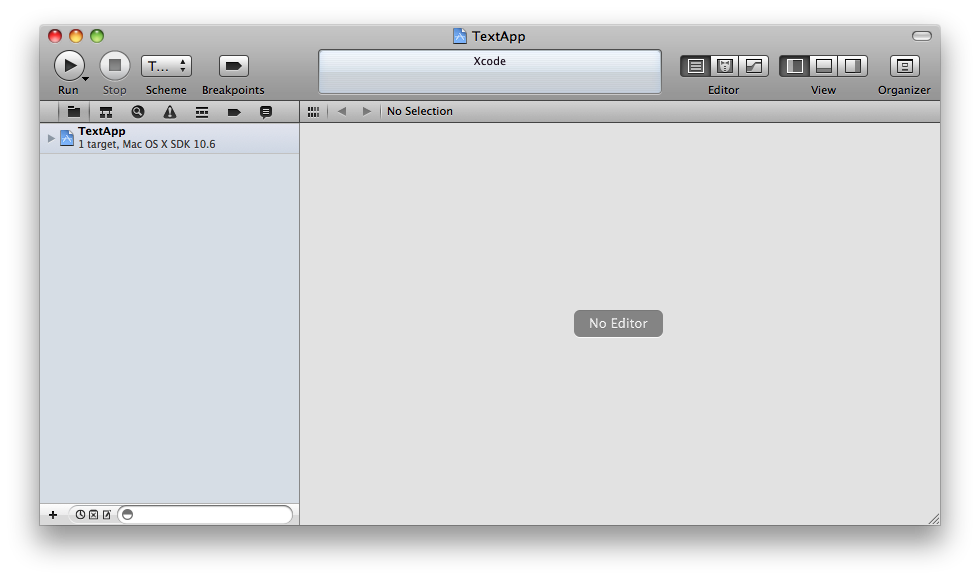Screen dimensions: 980x580
Task: Go forward in jump bar history
Action: 366,111
